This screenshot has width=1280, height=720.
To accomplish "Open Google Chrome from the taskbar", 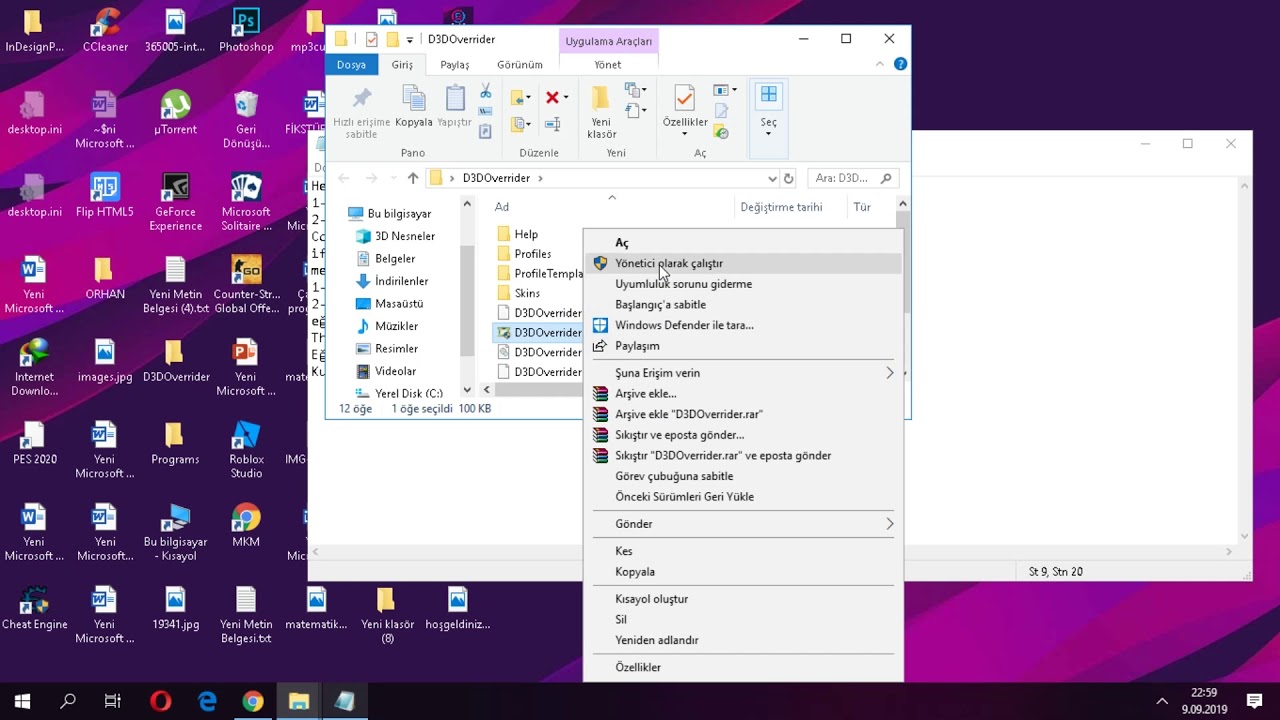I will pos(253,701).
